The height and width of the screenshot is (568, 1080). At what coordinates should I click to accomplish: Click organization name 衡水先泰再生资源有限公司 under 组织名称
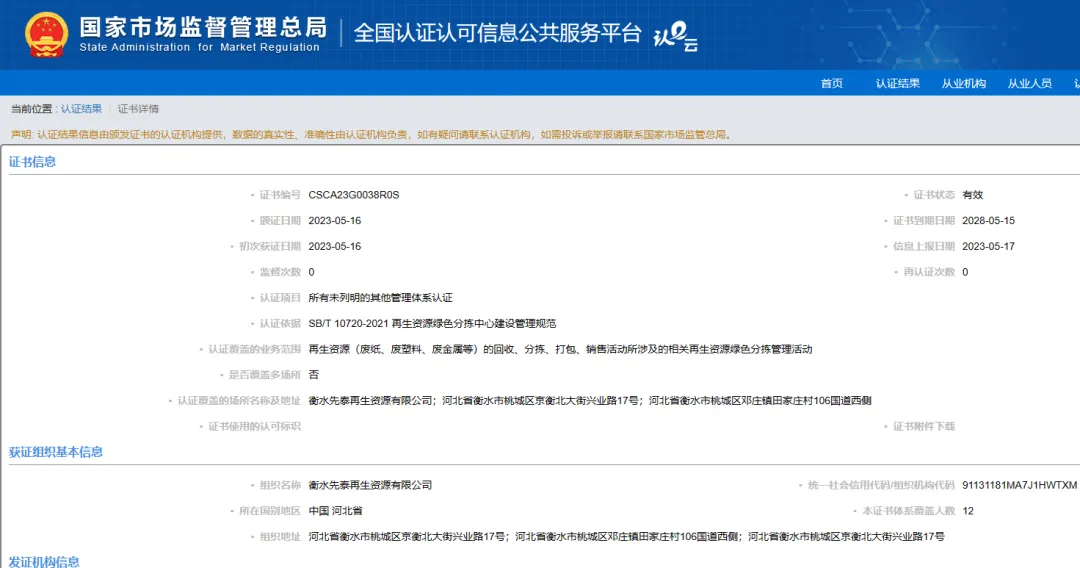point(370,485)
